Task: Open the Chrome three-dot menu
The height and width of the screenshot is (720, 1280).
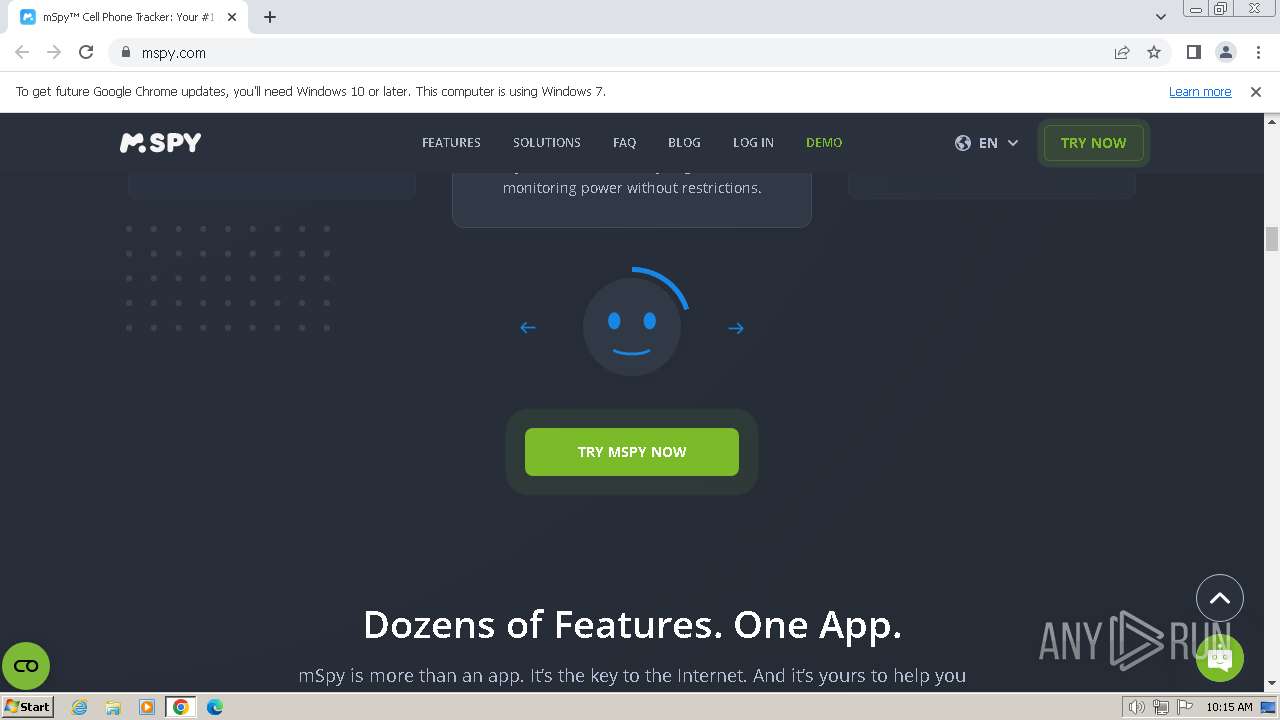Action: tap(1258, 53)
